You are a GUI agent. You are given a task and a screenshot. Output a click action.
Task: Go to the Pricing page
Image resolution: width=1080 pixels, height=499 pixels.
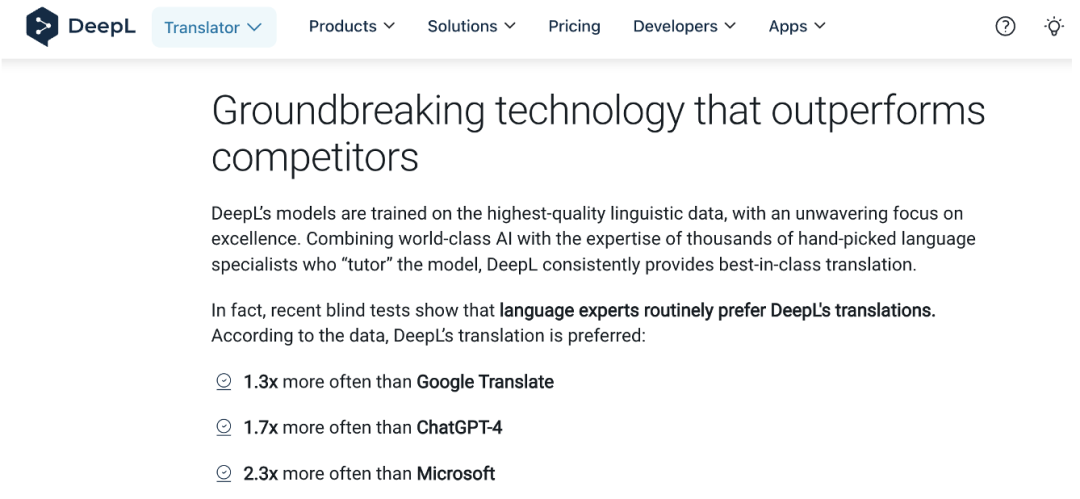tap(574, 26)
